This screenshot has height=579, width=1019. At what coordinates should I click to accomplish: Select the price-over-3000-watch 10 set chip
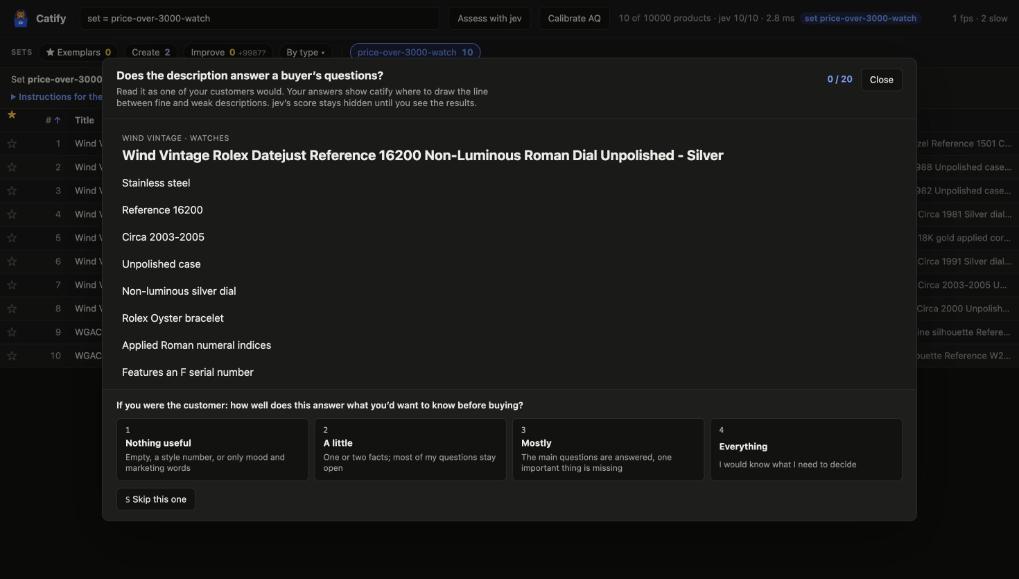(x=415, y=53)
